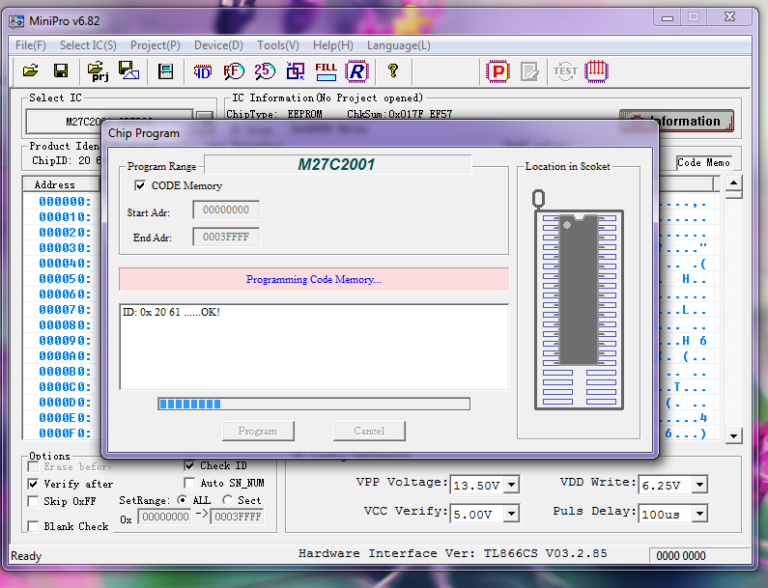Close the MiniPro window
Viewport: 768px width, 588px height.
click(730, 17)
